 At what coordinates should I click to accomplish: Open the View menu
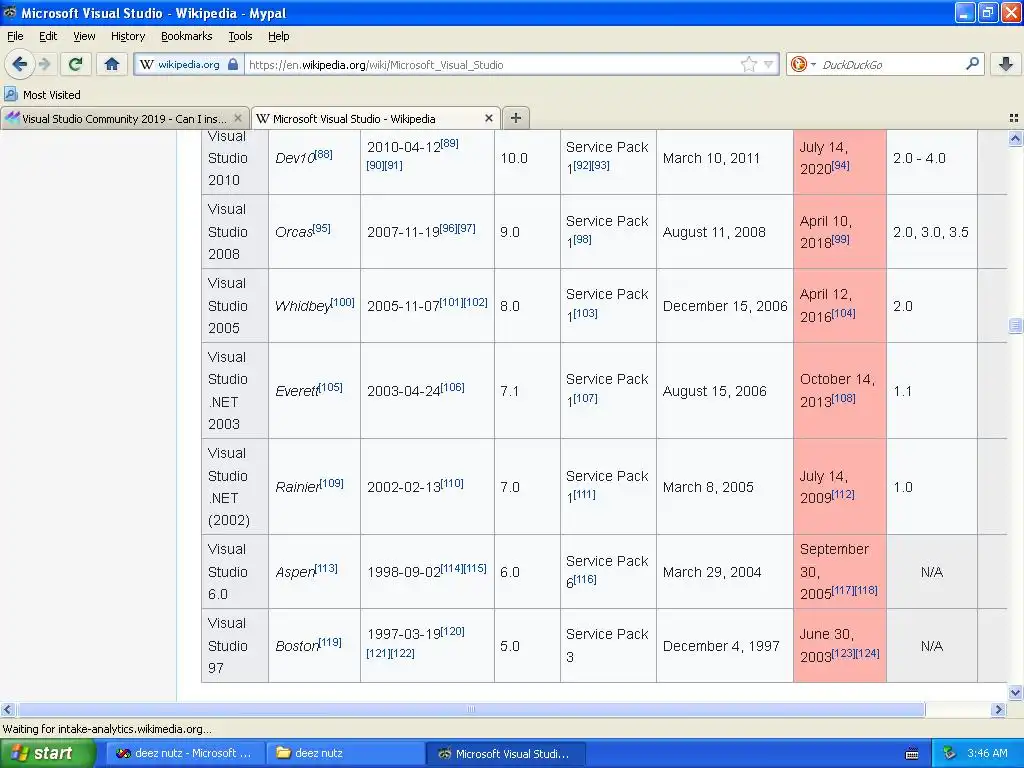tap(84, 36)
